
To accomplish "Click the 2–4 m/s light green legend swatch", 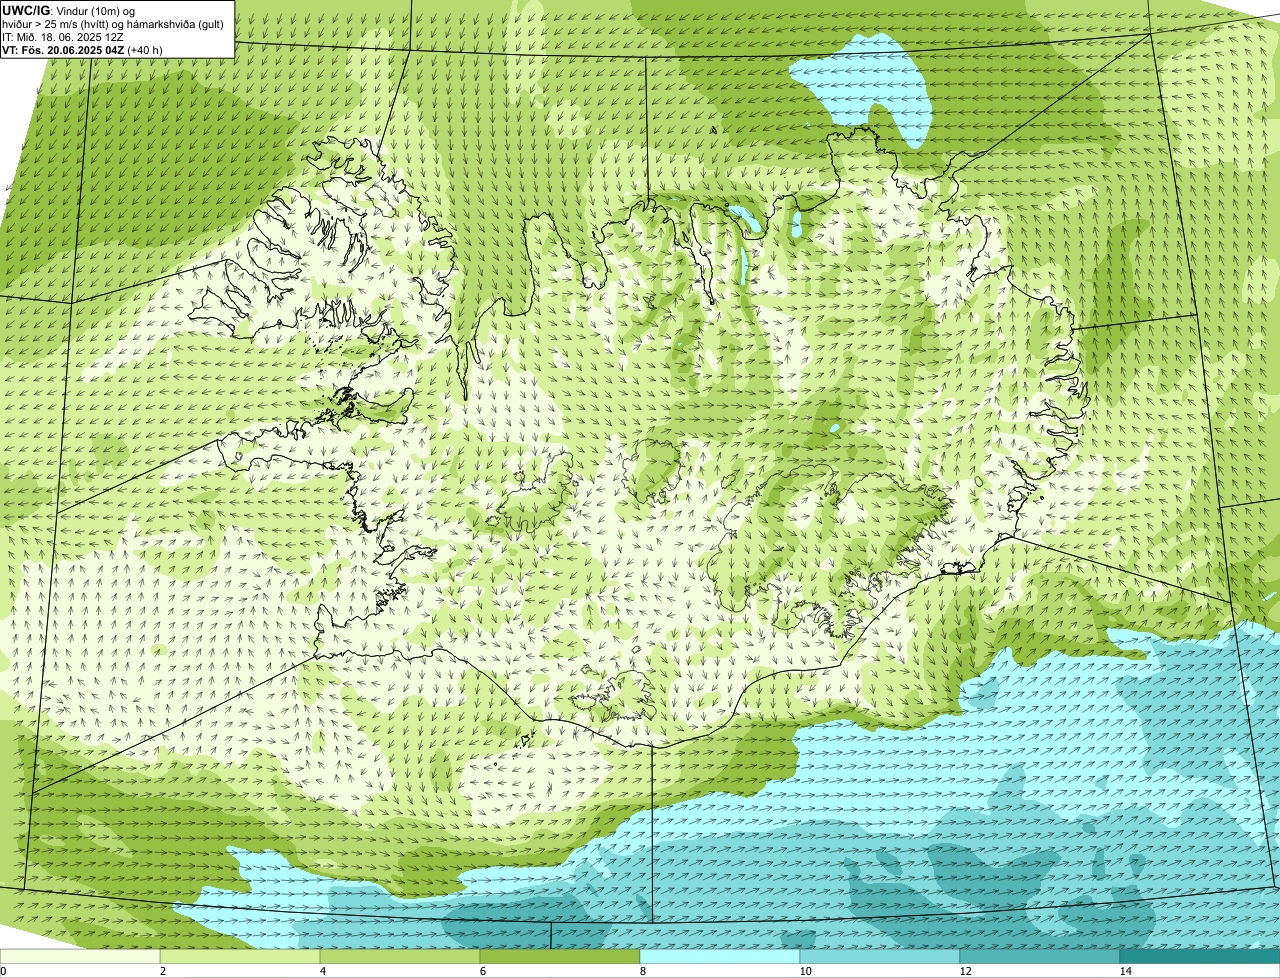I will (241, 957).
